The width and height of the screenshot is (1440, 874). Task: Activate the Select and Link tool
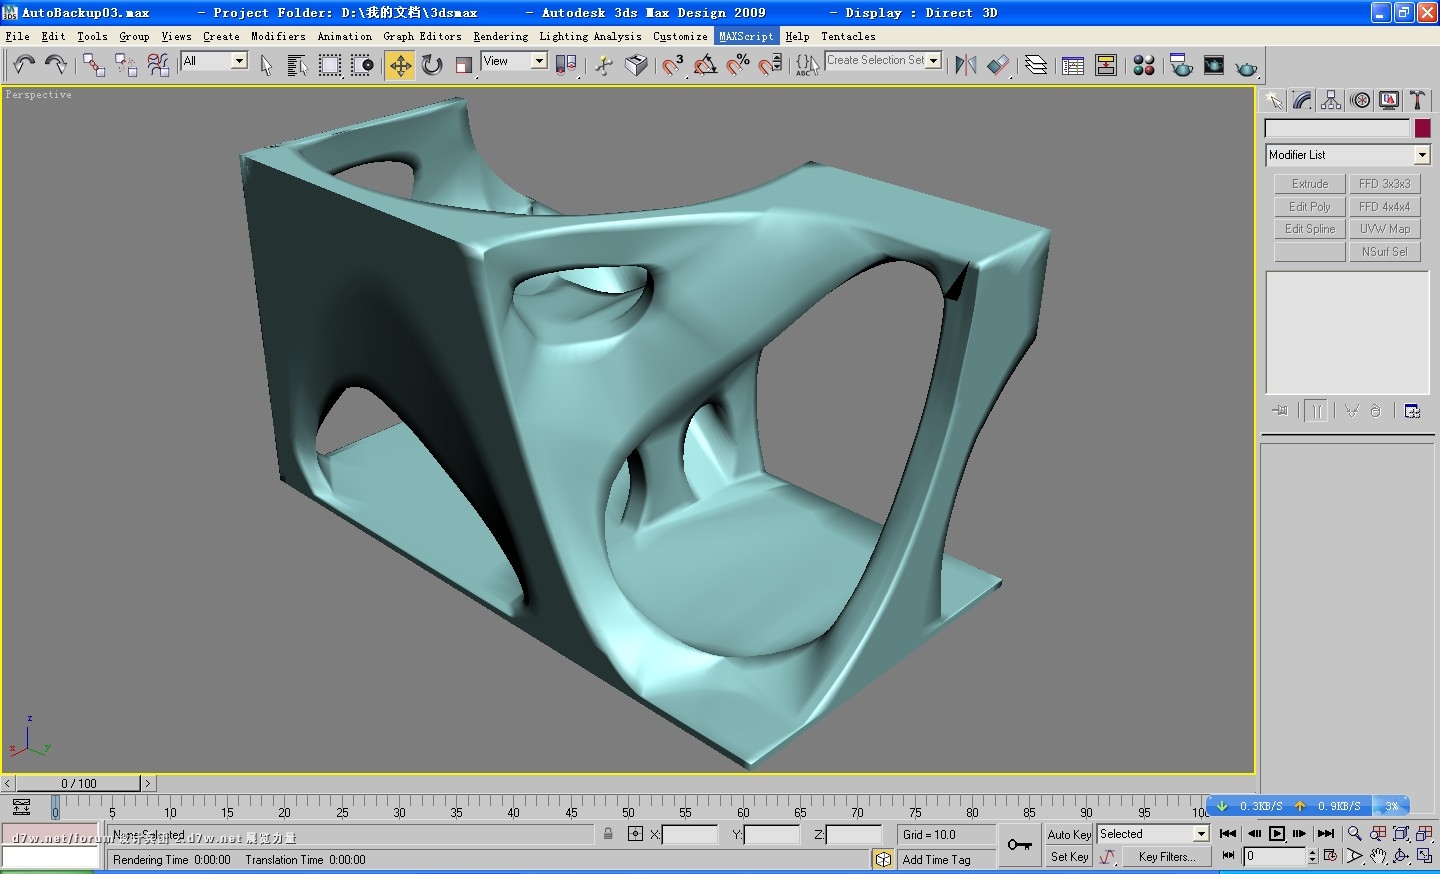tap(94, 65)
